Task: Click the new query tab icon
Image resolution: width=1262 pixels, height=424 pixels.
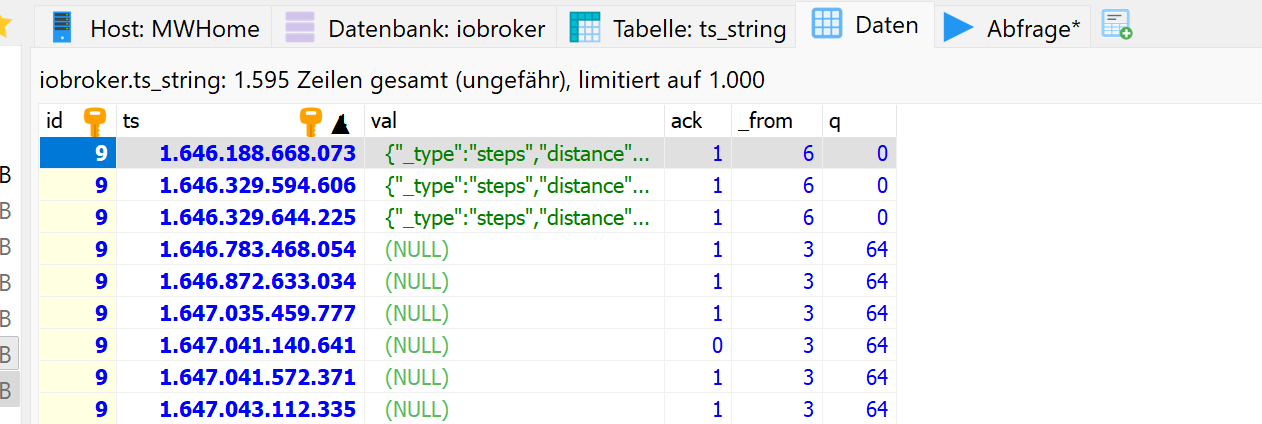Action: (x=1117, y=26)
